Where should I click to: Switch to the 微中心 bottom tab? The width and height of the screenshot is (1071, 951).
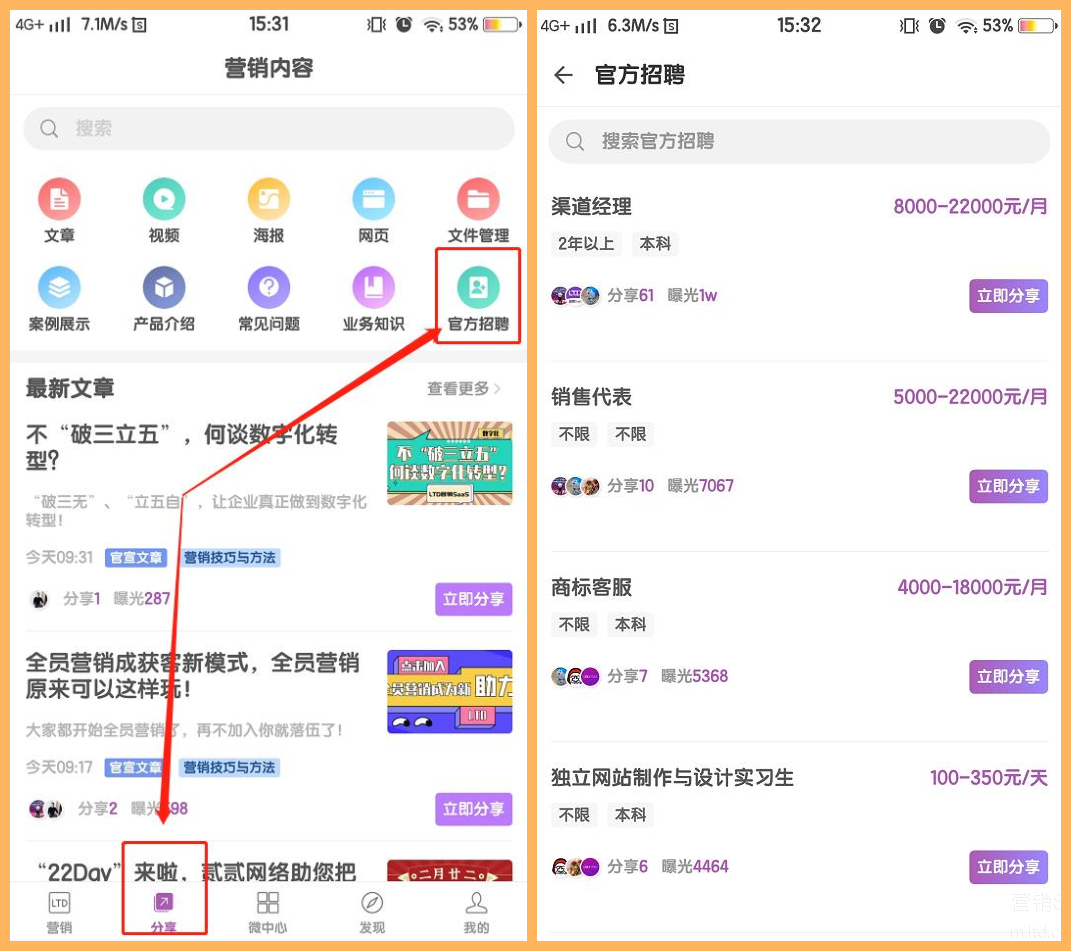267,912
